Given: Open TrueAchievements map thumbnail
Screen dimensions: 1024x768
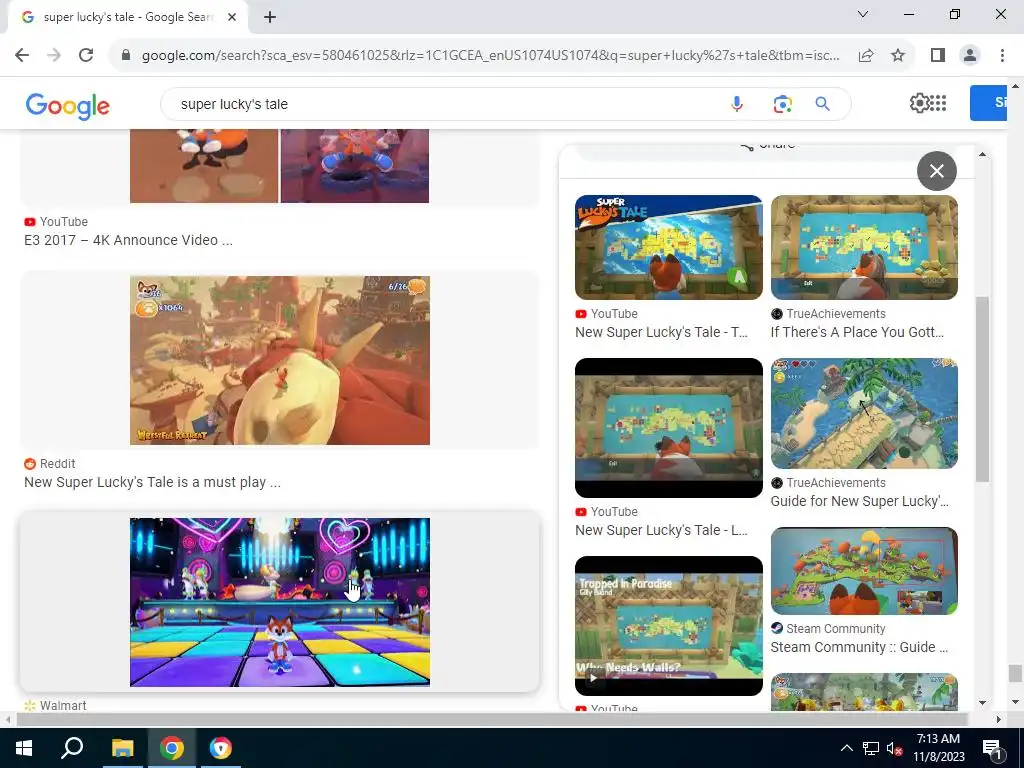Looking at the screenshot, I should (x=864, y=248).
